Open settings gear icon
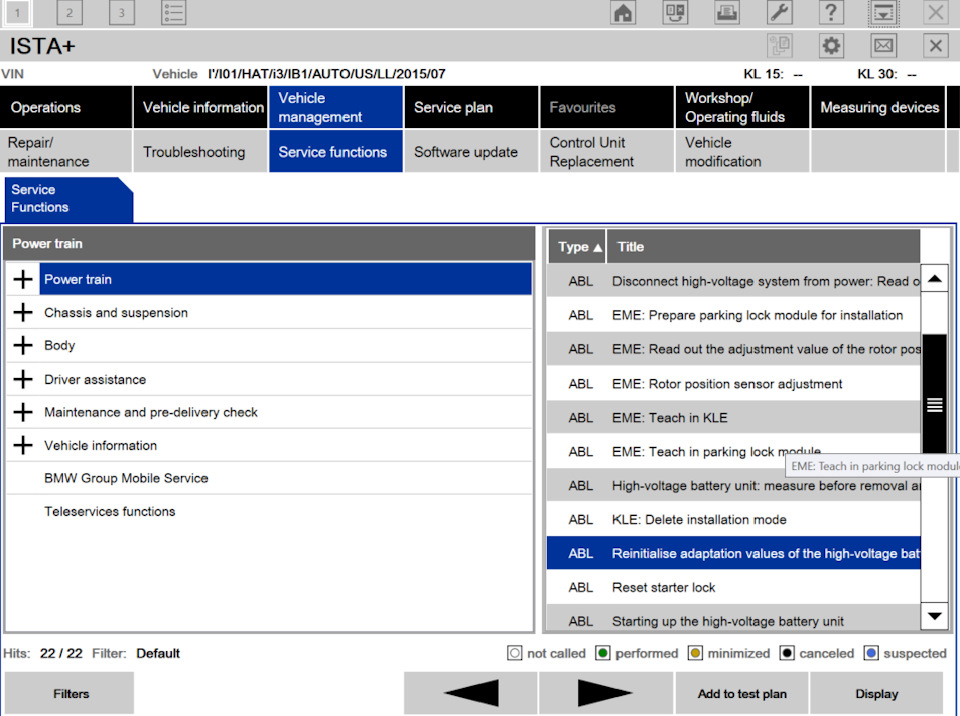 point(831,45)
